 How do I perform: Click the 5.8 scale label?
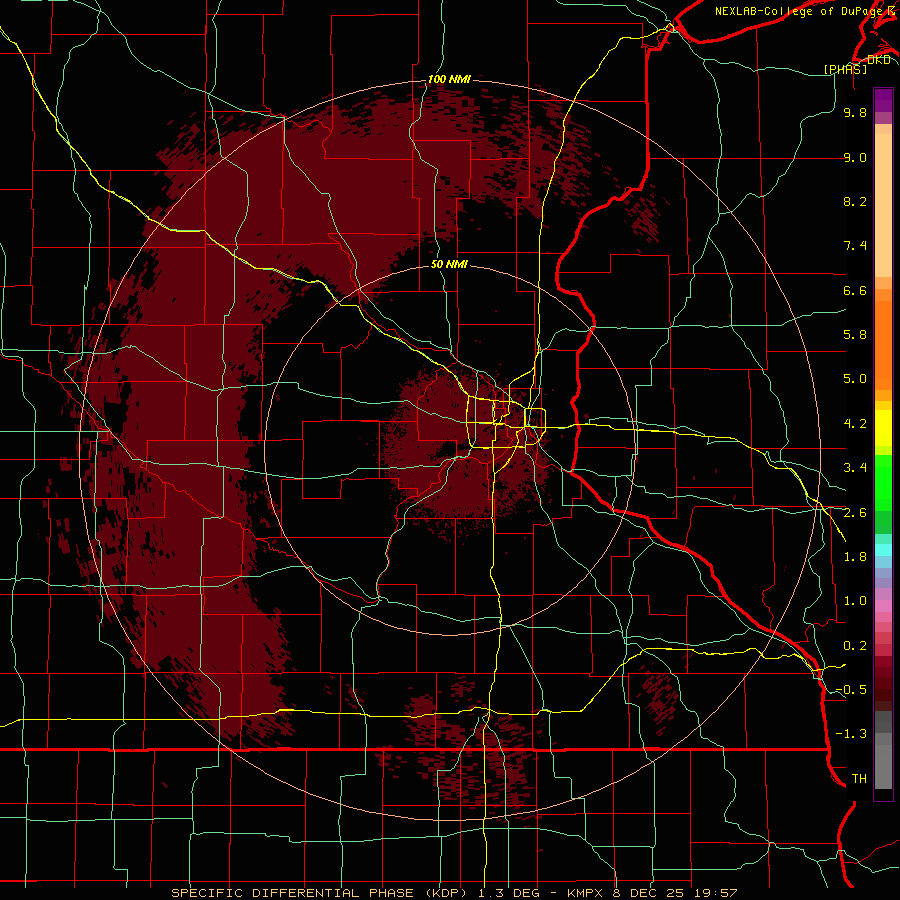855,335
